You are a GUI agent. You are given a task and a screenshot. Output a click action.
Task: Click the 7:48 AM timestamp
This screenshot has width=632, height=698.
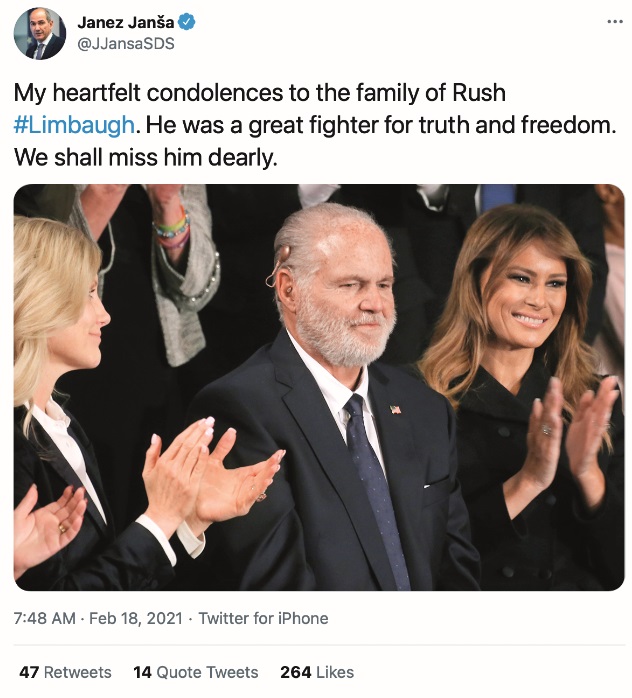point(45,619)
